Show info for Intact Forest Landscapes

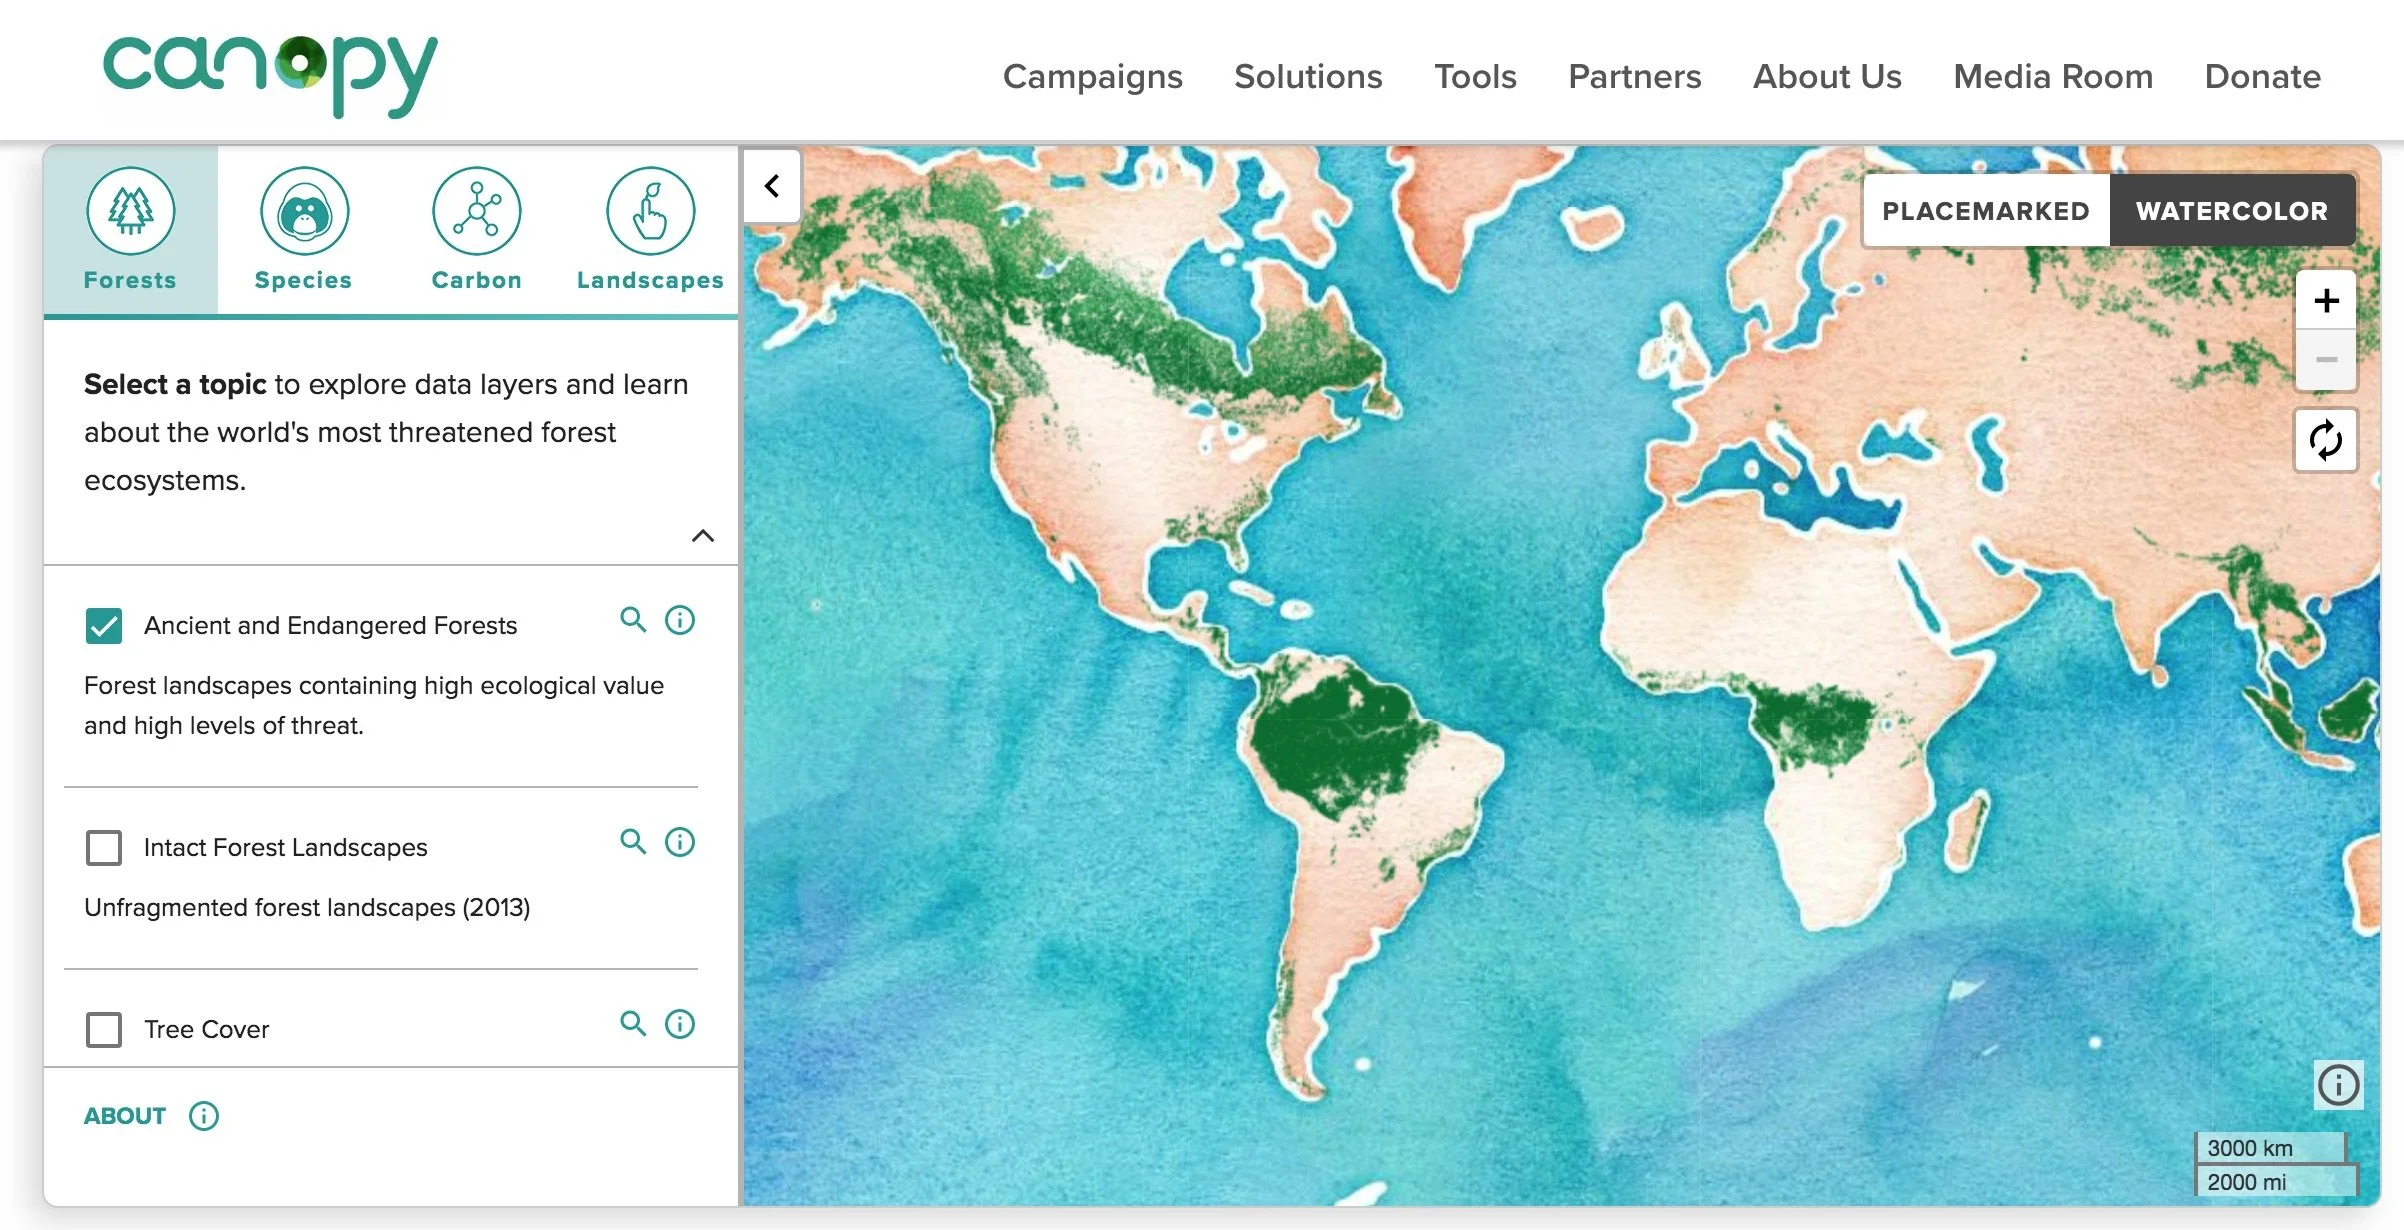click(x=680, y=842)
